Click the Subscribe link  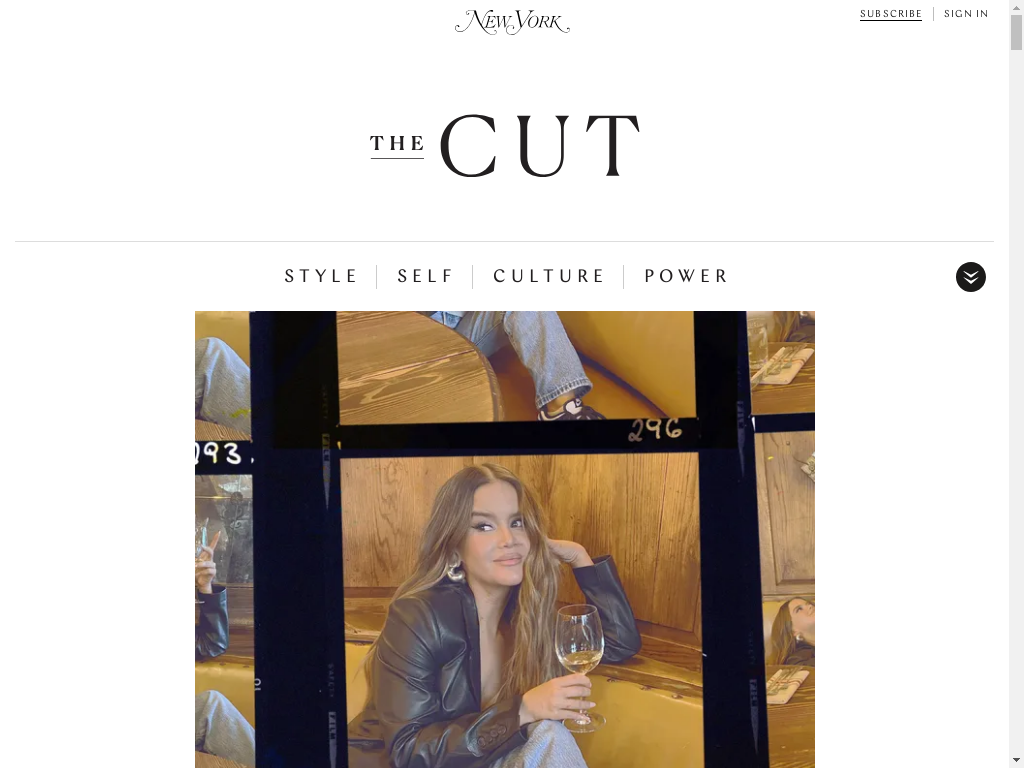coord(891,14)
